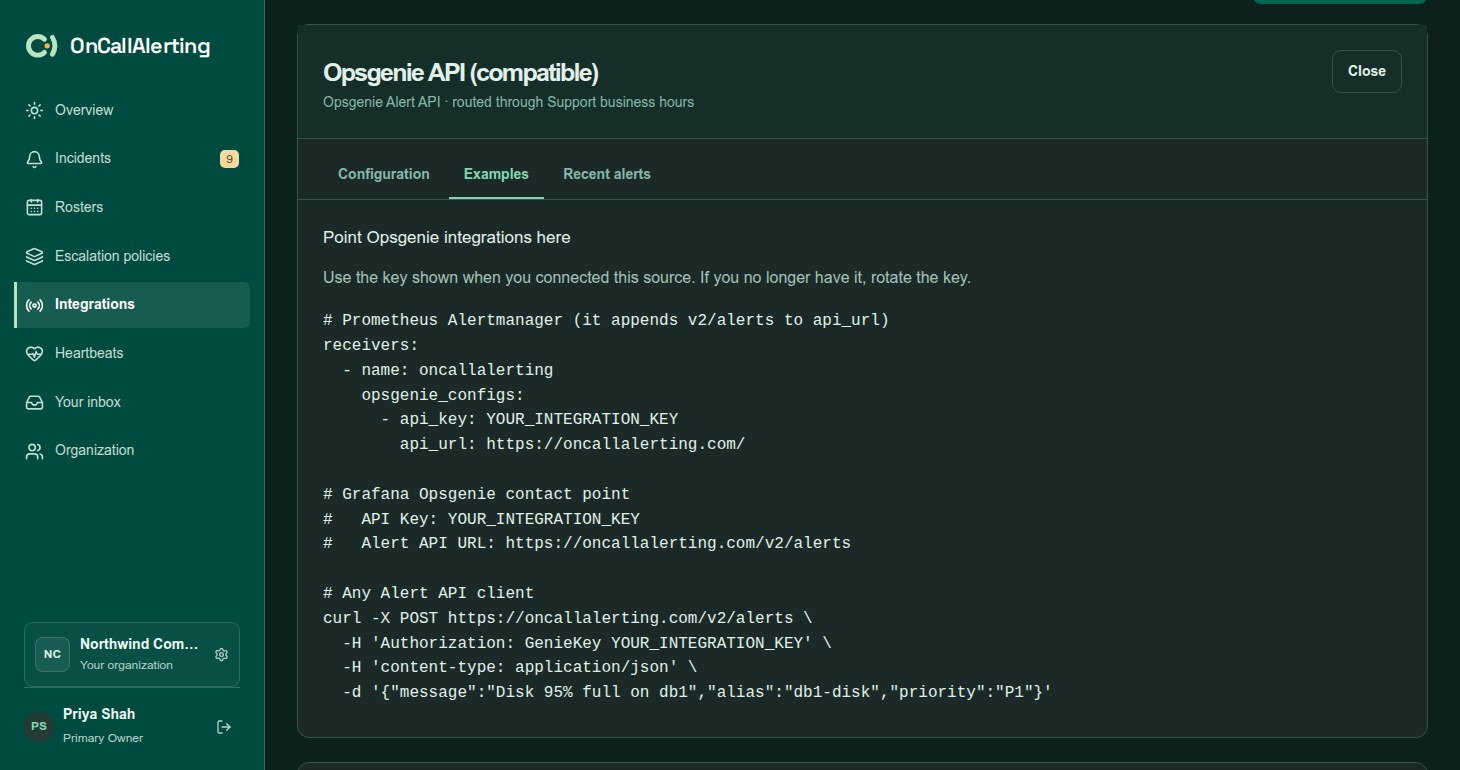
Task: Open Rosters in the sidebar
Action: (132, 207)
